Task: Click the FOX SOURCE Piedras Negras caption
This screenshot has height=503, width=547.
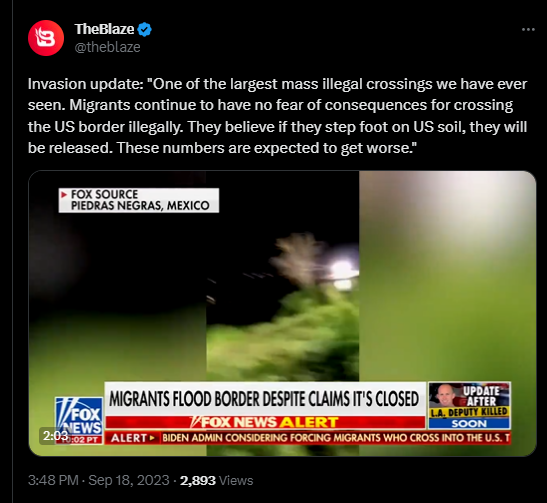Action: click(x=139, y=200)
